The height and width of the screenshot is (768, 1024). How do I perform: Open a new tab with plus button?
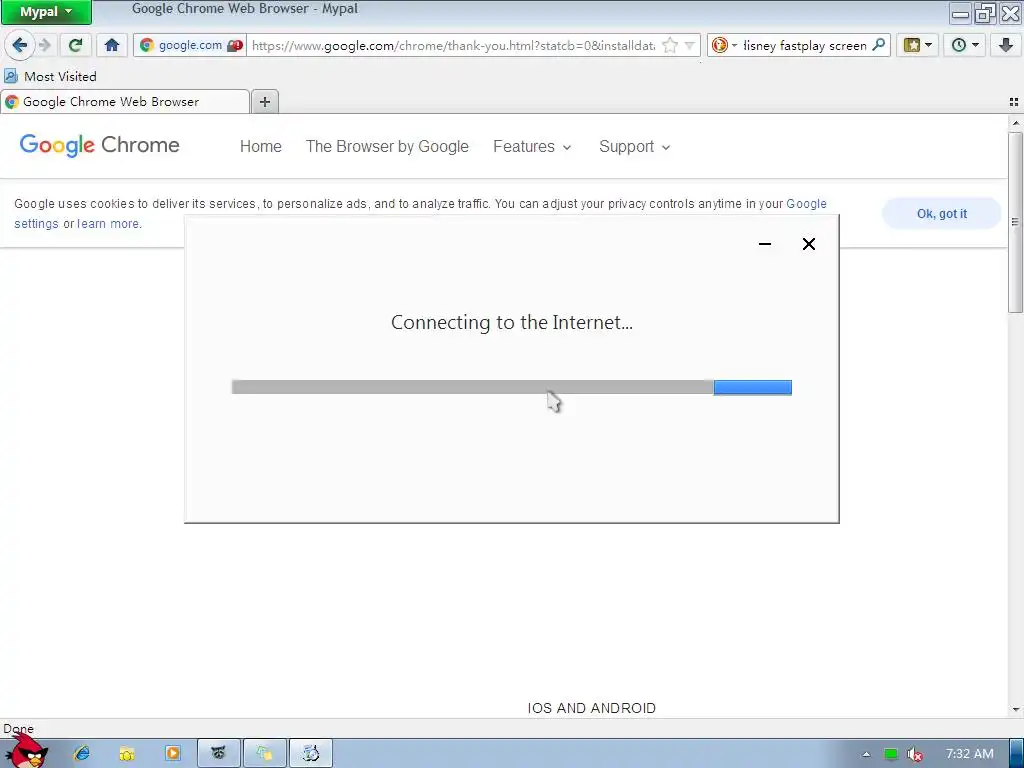(264, 102)
